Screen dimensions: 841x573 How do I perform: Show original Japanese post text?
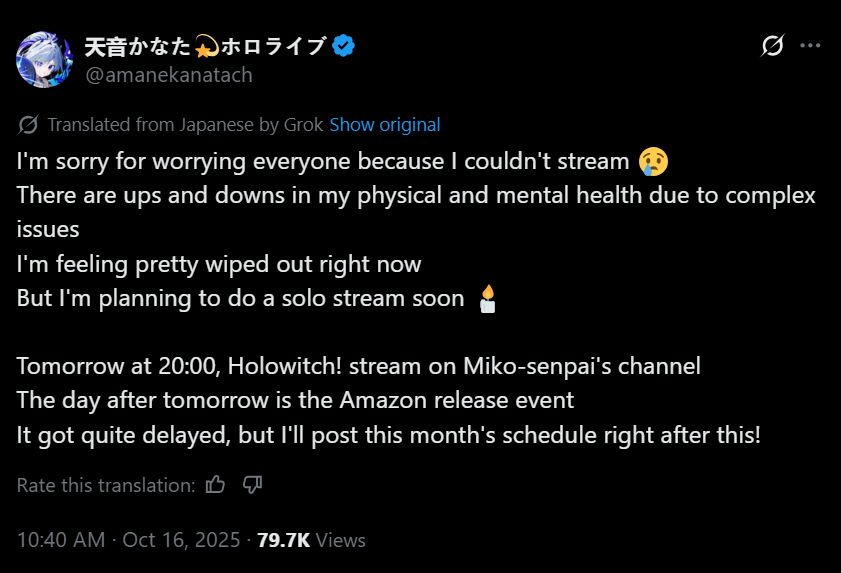click(x=385, y=125)
